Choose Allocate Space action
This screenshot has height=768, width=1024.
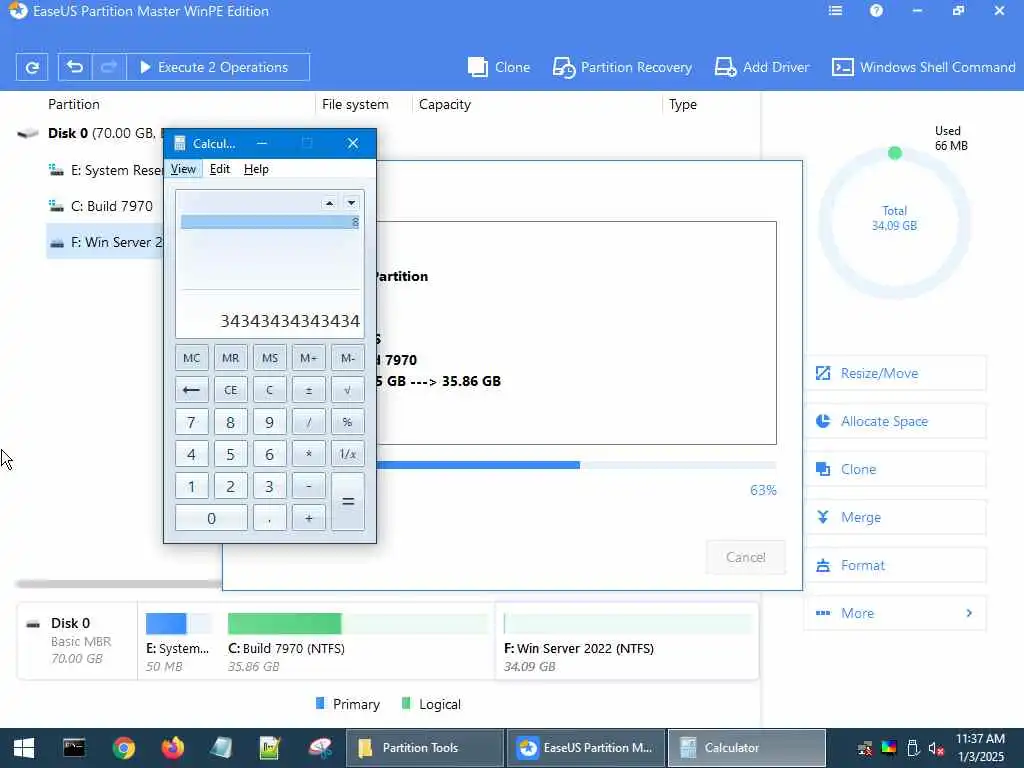(895, 421)
